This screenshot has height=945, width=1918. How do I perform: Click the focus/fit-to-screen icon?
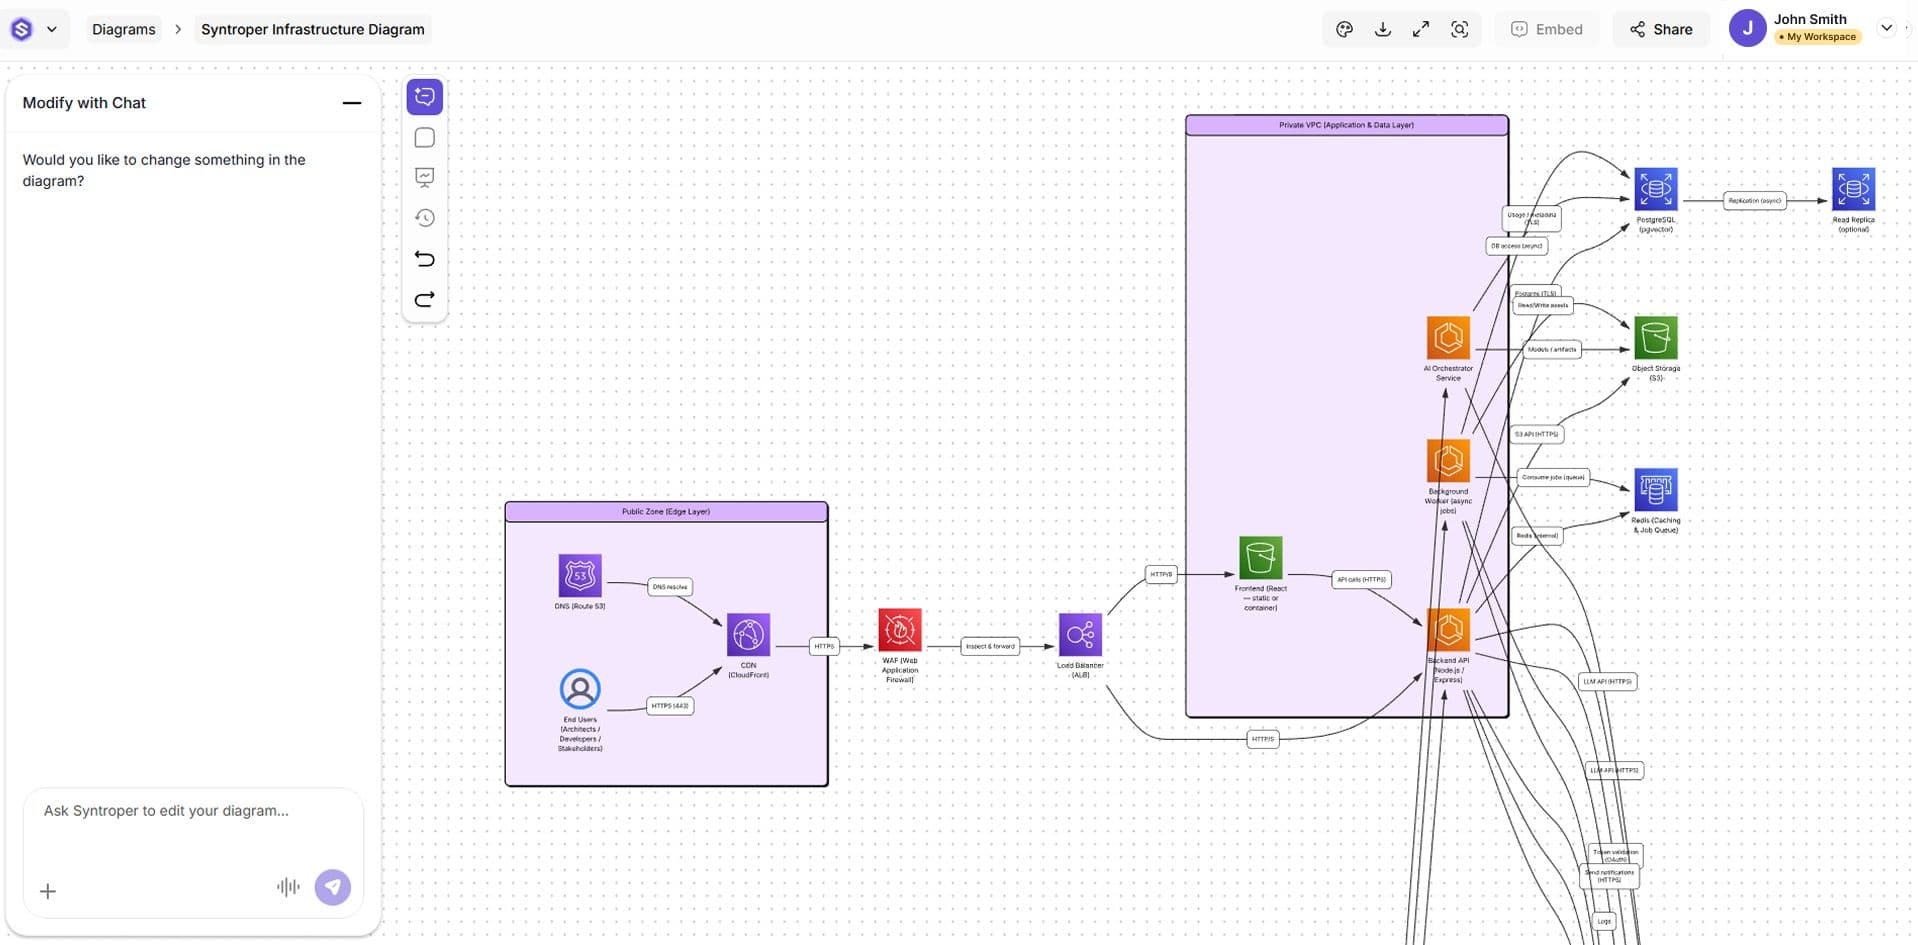1459,29
